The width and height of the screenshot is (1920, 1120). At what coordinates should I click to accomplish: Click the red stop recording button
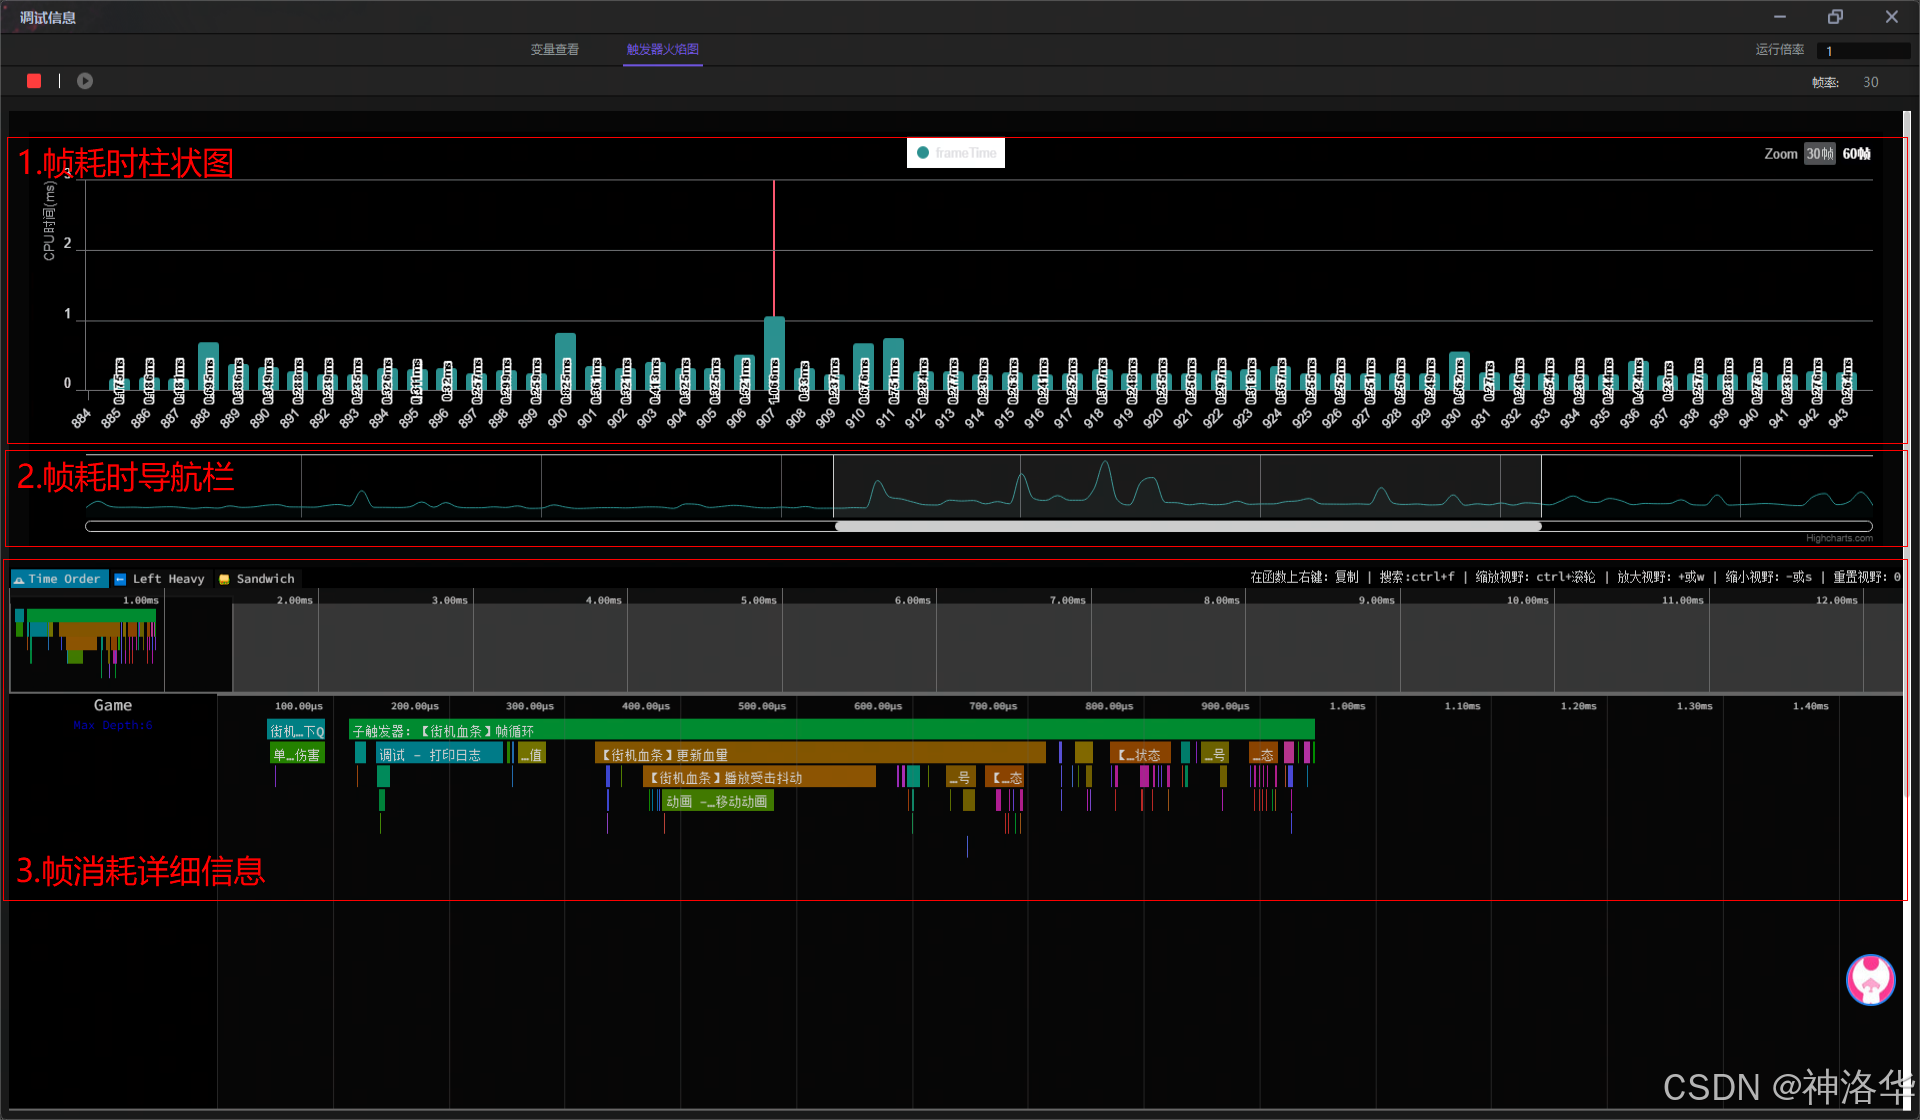point(34,81)
